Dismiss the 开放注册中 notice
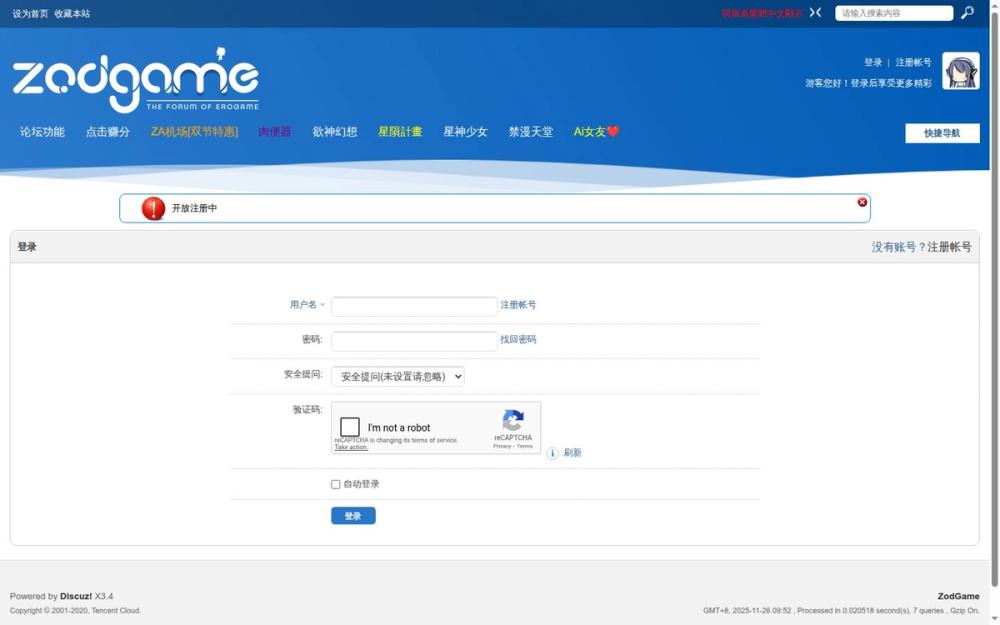Screen dimensions: 1000x625 click(x=862, y=201)
